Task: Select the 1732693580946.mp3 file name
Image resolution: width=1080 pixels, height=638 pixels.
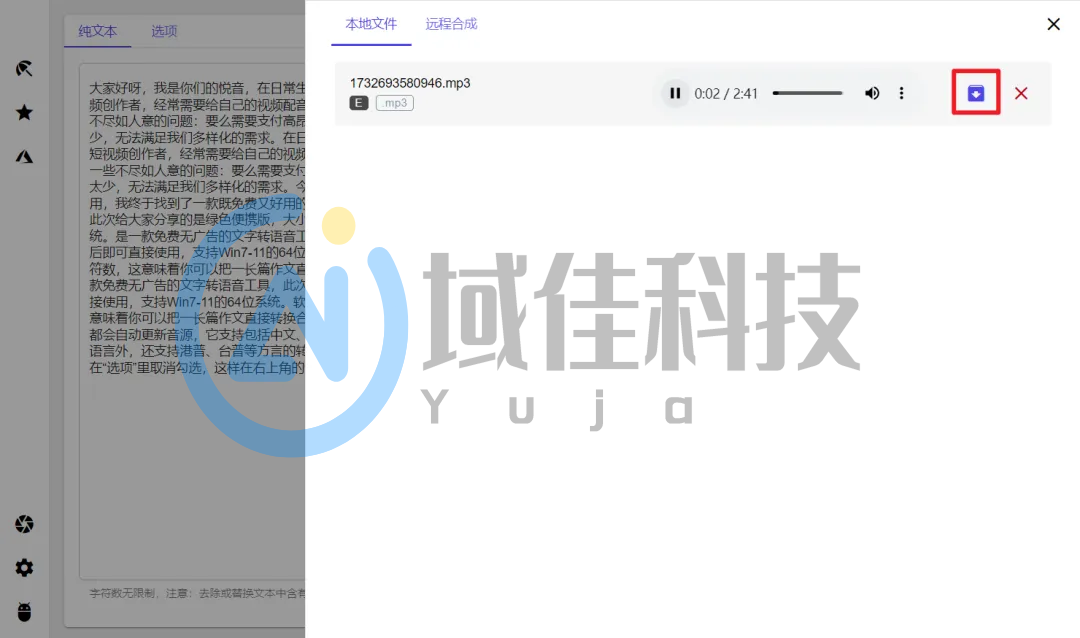Action: (410, 83)
